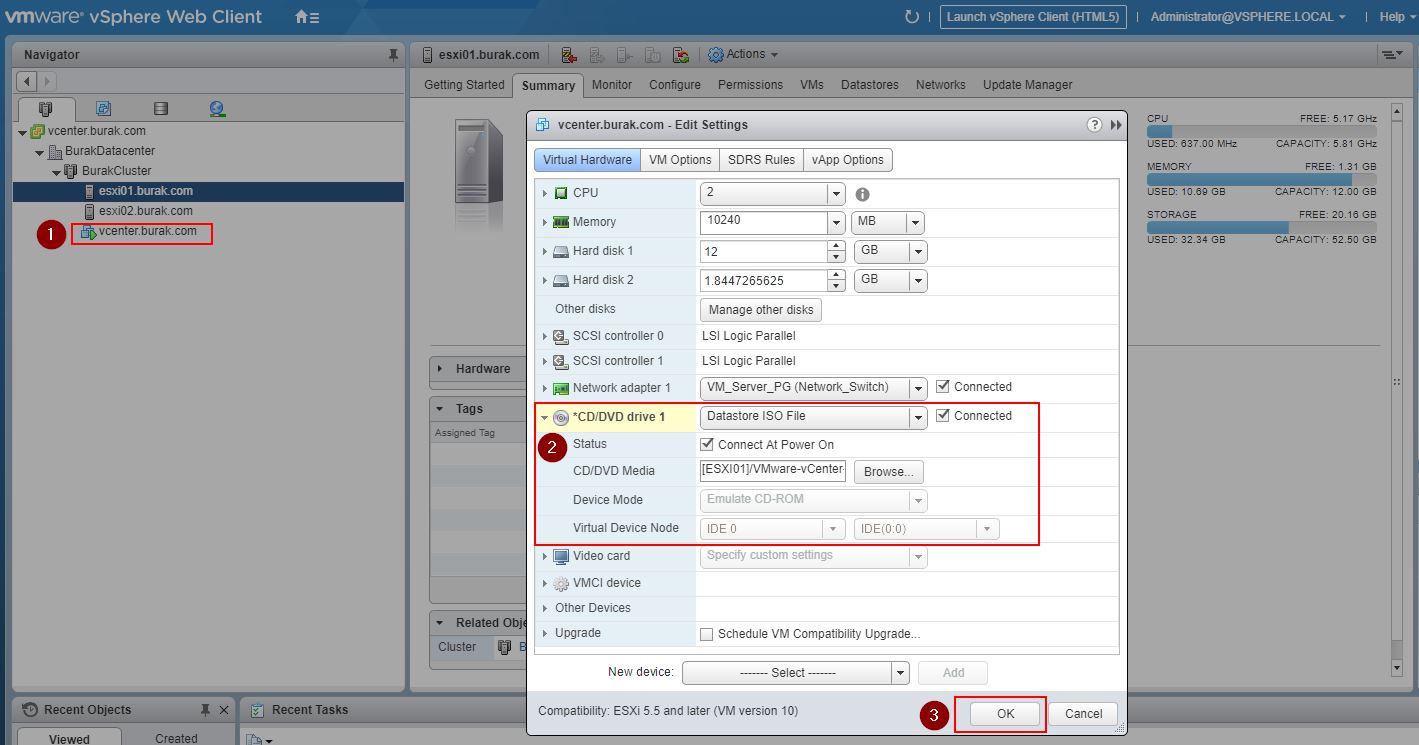The image size is (1419, 745).
Task: Open the Configure tab
Action: tap(675, 85)
